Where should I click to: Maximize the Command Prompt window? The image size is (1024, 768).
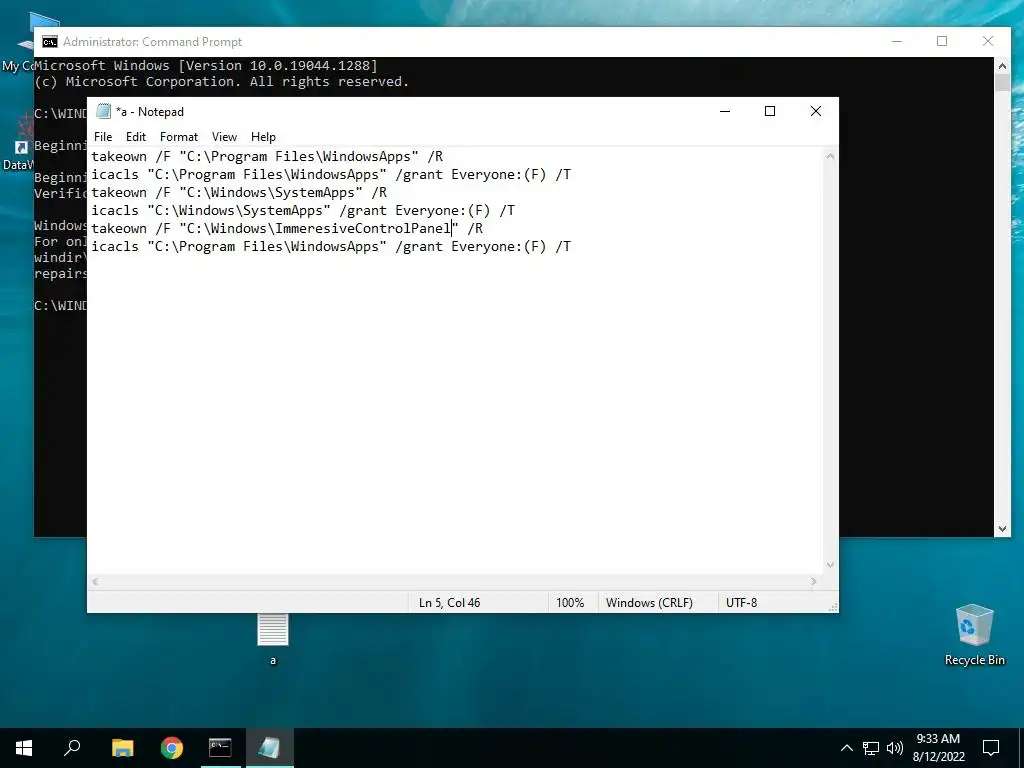click(x=942, y=41)
